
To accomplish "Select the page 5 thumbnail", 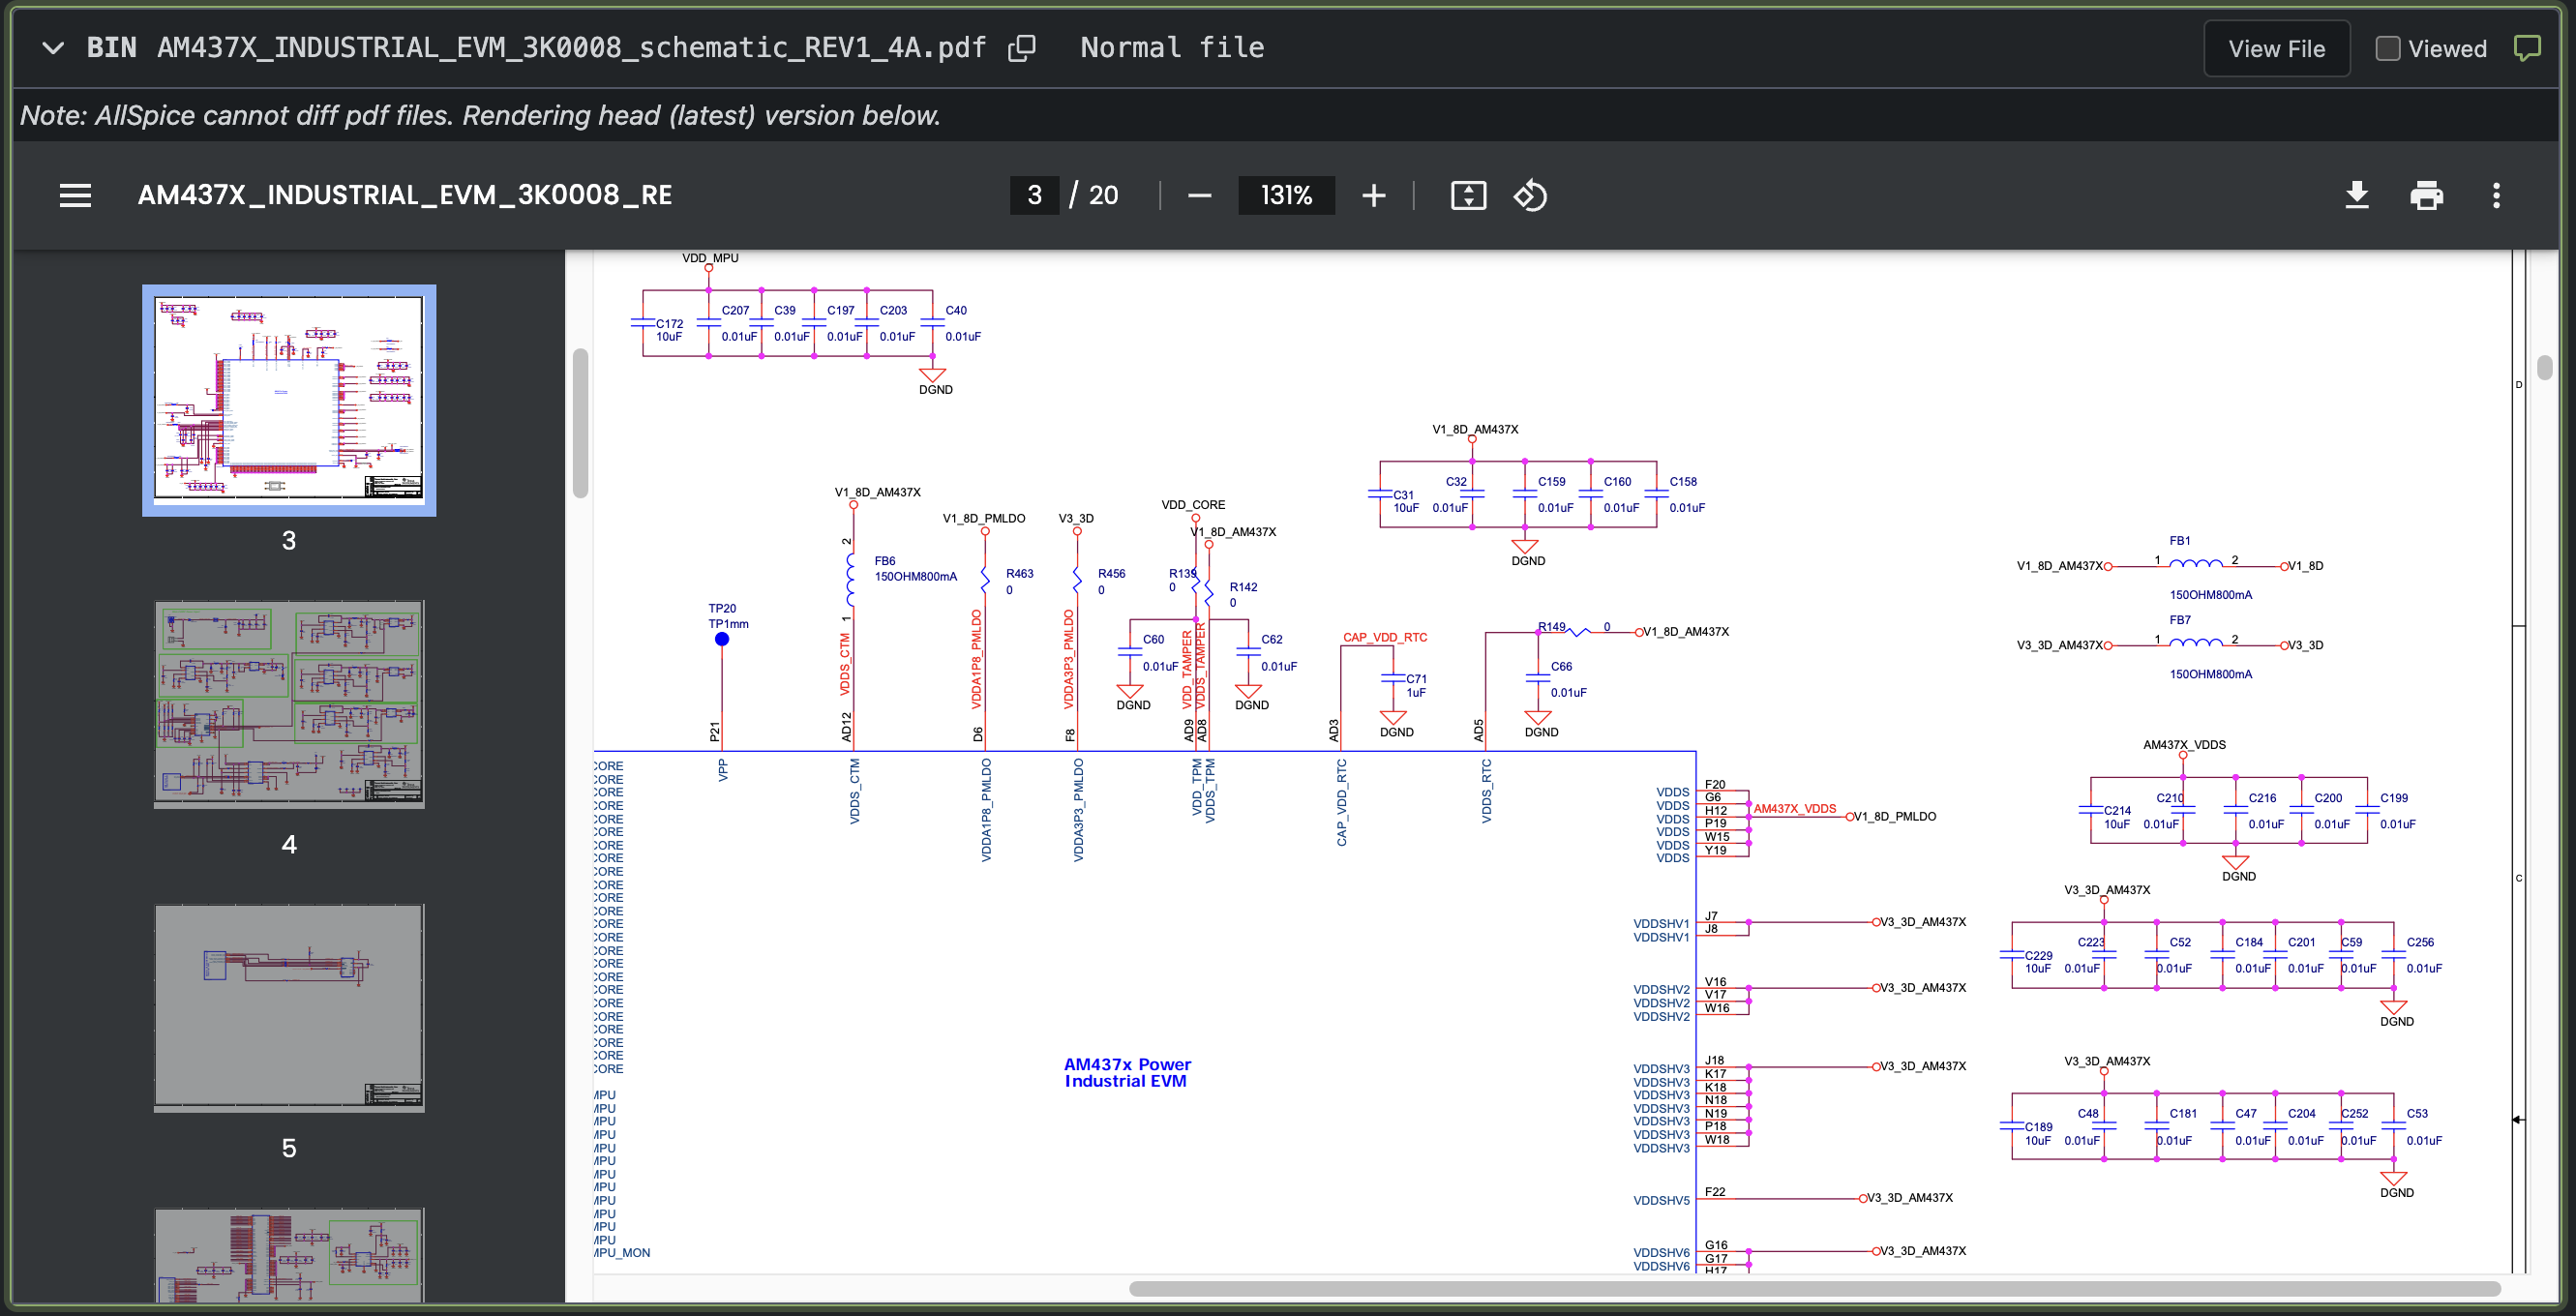I will [289, 1008].
